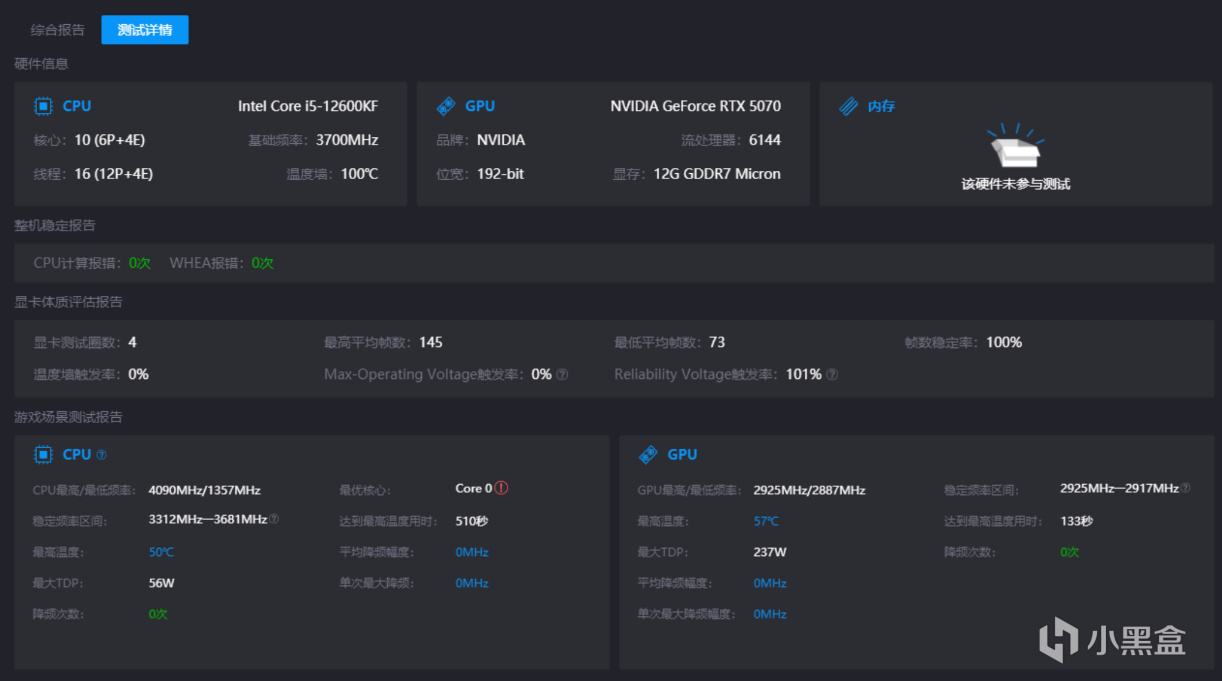Image resolution: width=1222 pixels, height=681 pixels.
Task: Click the CPU 最高温度 50℃ value
Action: click(161, 552)
